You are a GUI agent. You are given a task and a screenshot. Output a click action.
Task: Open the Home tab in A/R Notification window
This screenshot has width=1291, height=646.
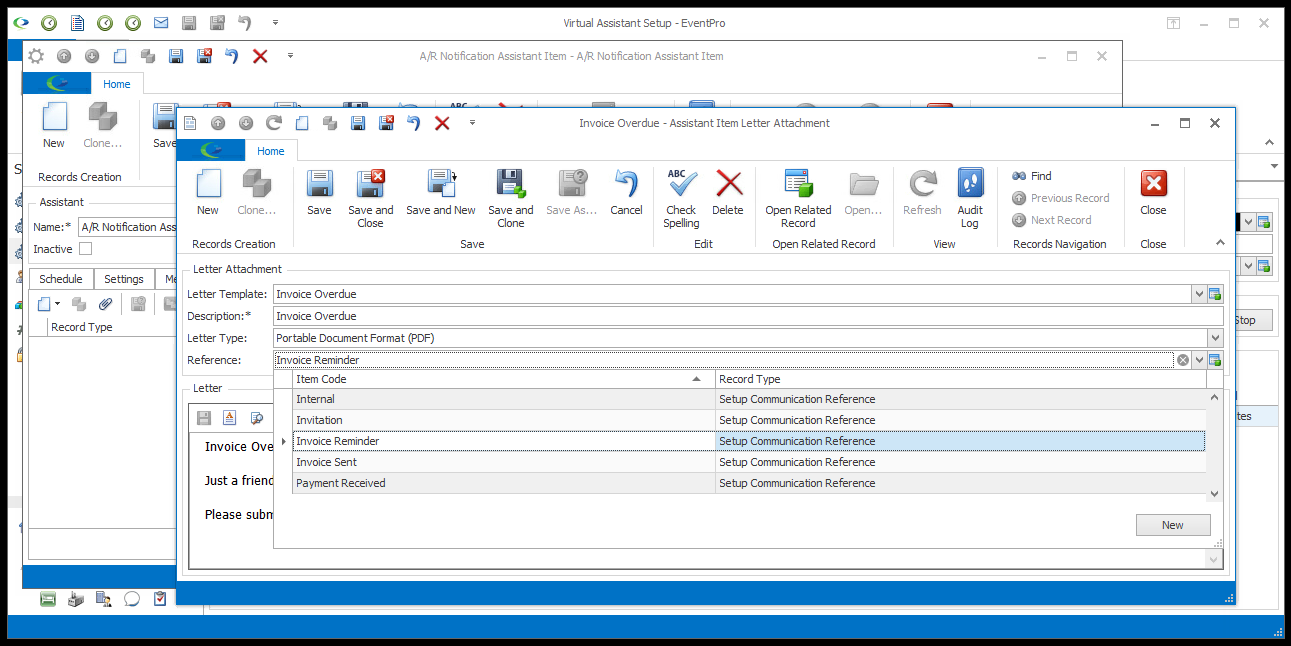116,84
